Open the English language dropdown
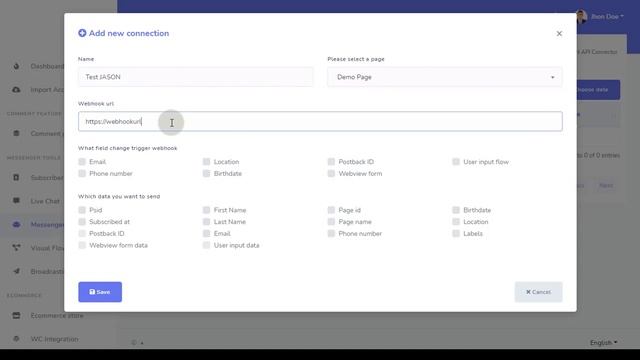 click(x=603, y=342)
